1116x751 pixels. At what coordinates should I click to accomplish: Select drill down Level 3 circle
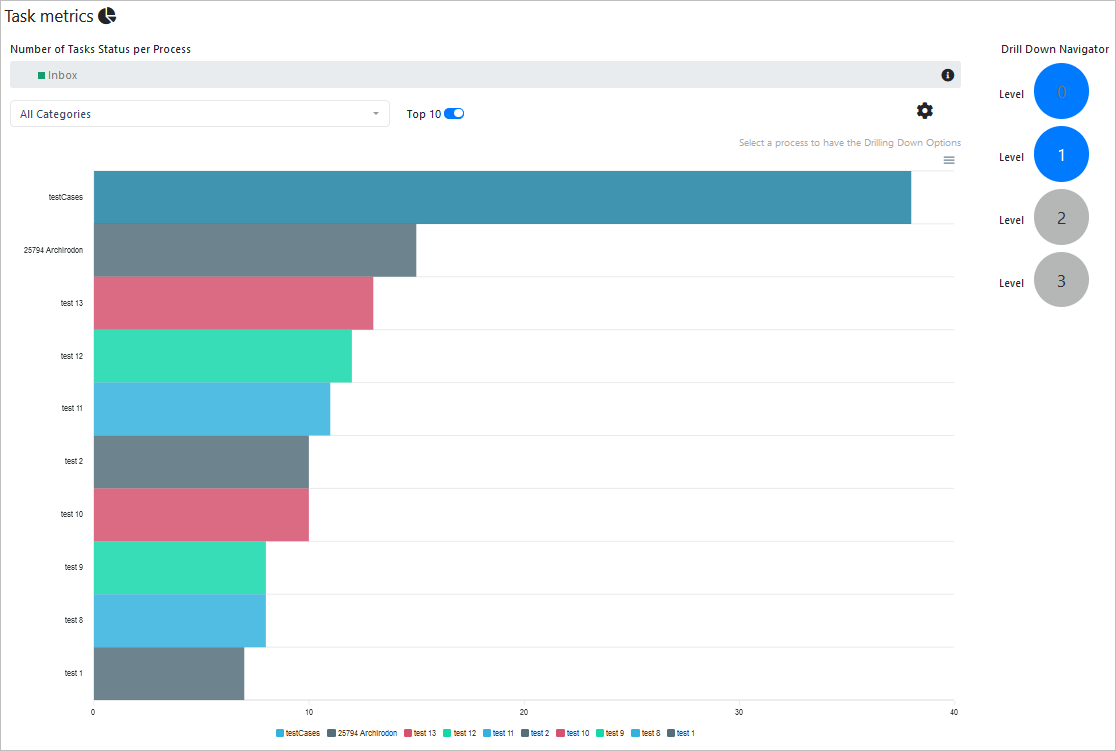point(1061,280)
